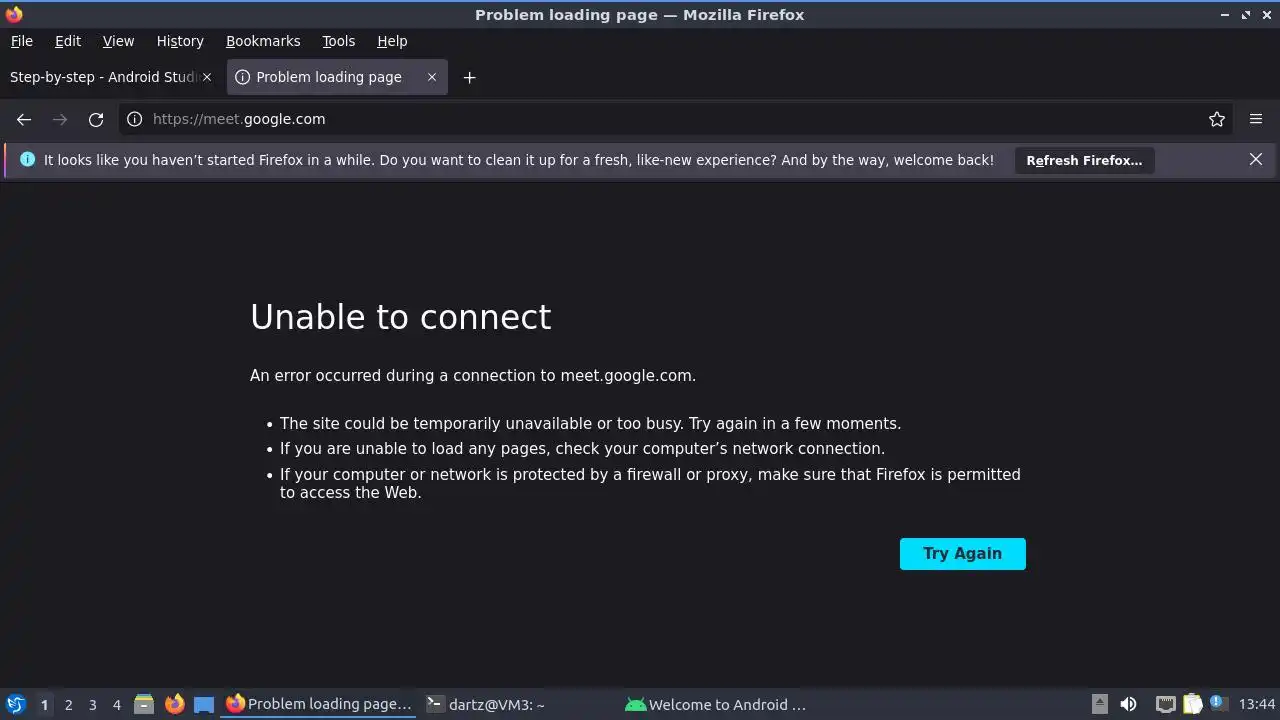Click the info icon in the notification bar
The height and width of the screenshot is (720, 1280).
point(27,160)
